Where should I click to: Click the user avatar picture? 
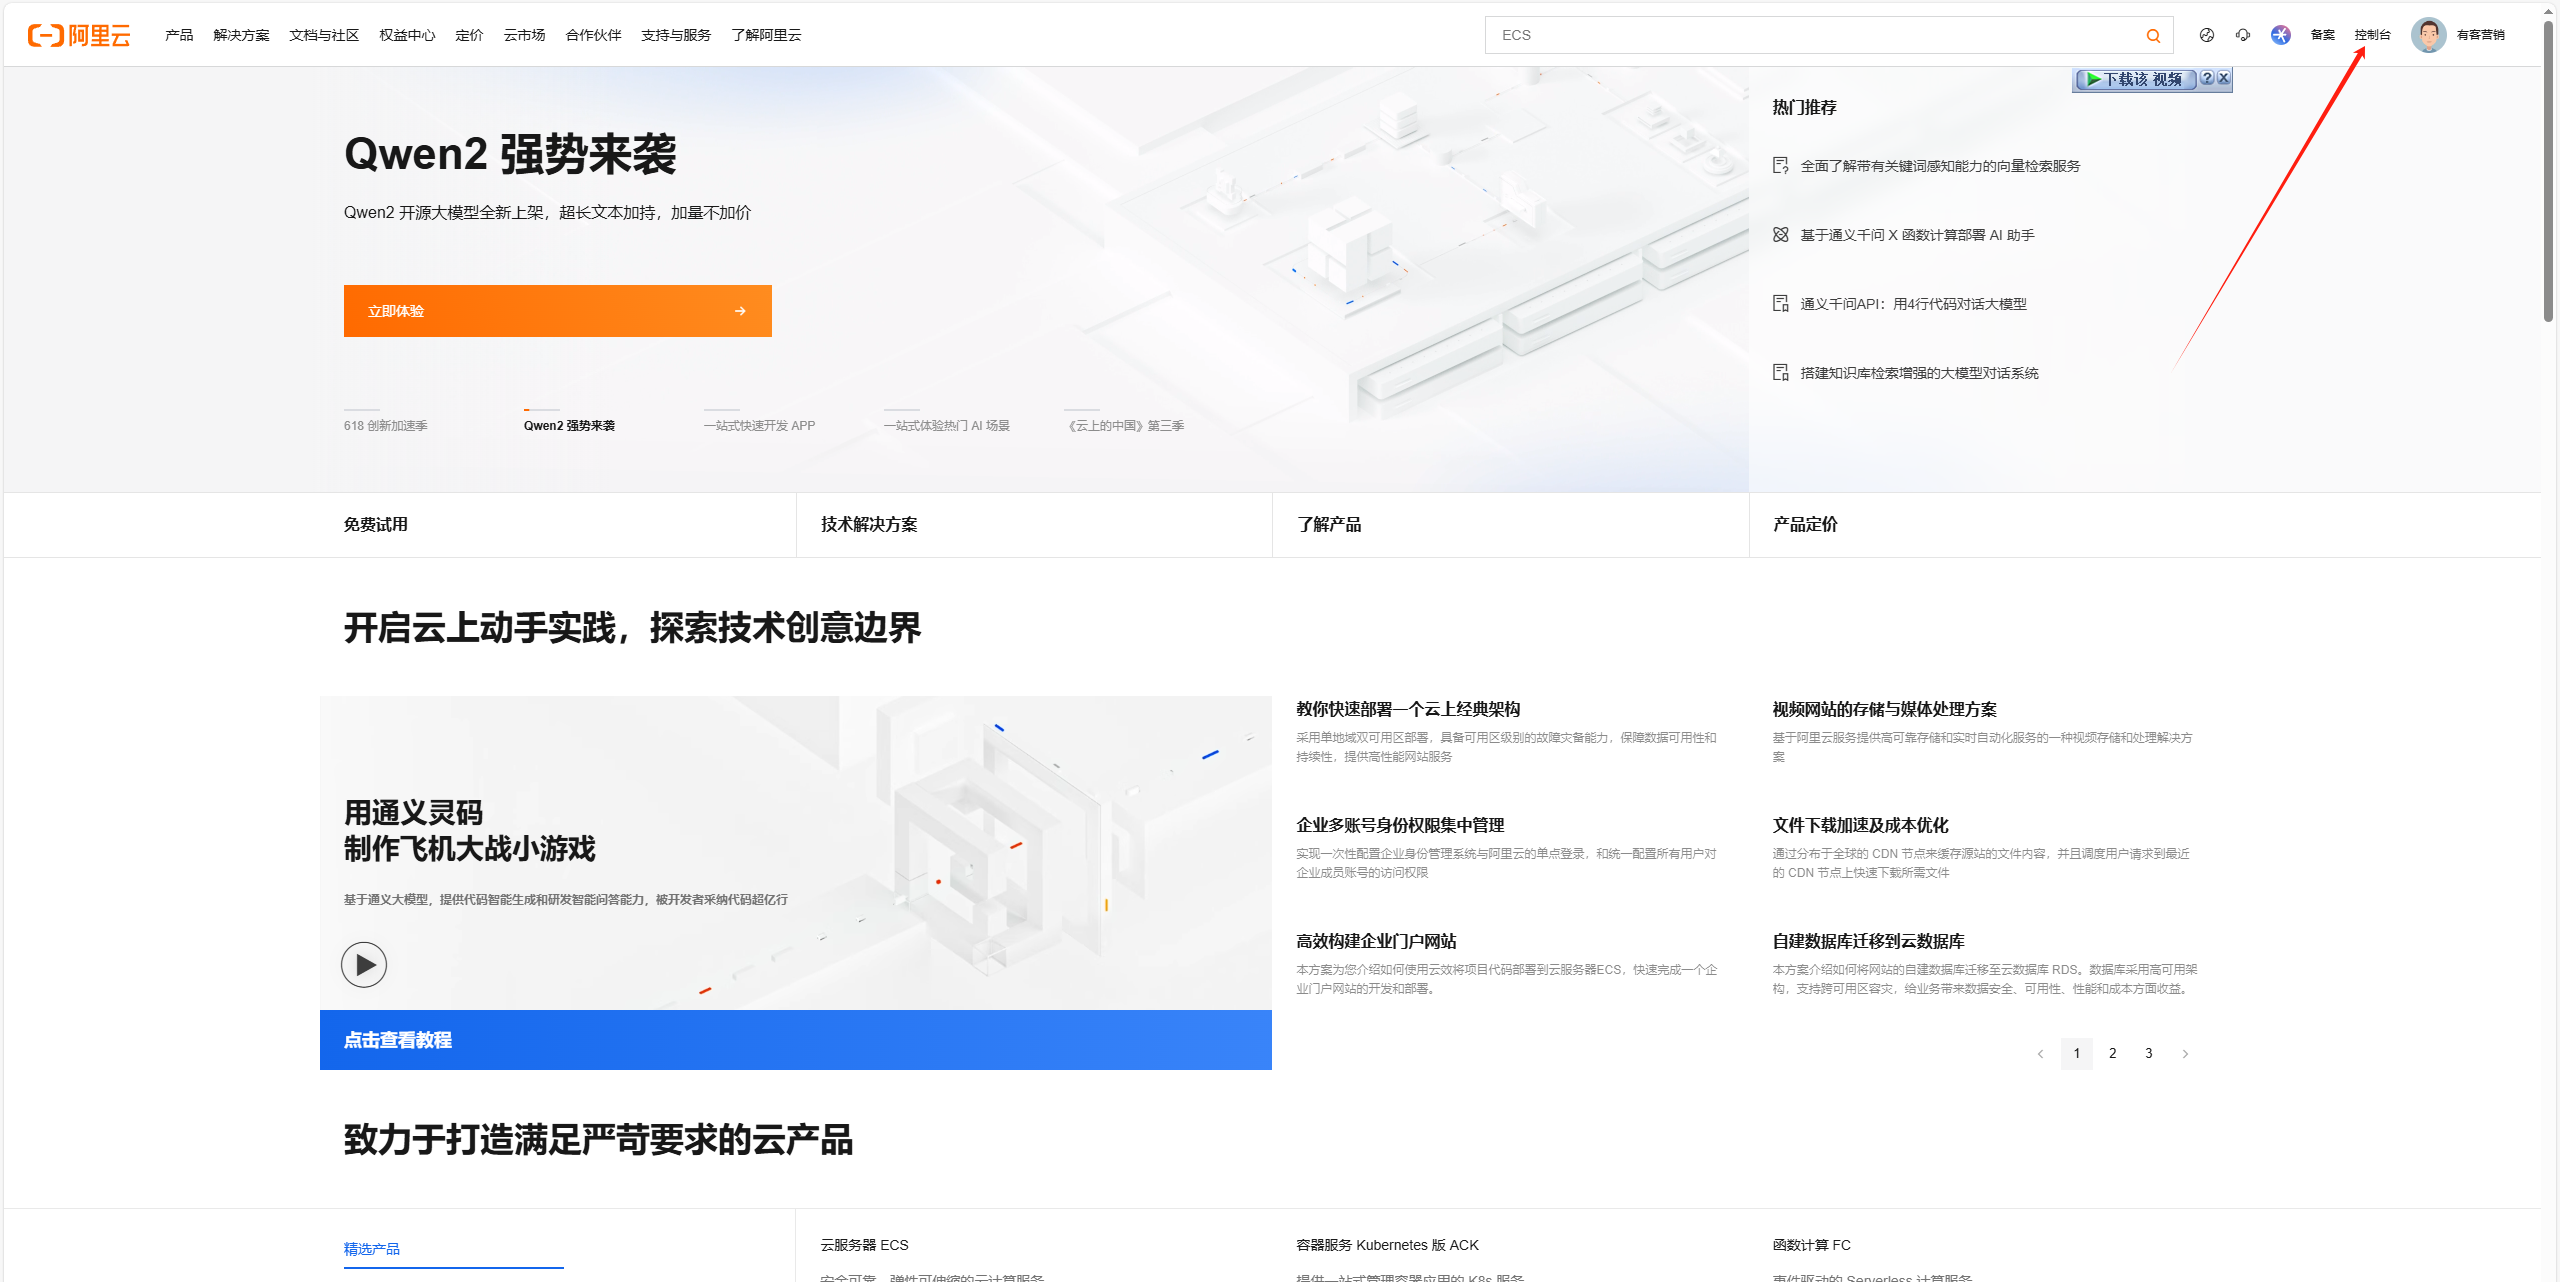2429,35
